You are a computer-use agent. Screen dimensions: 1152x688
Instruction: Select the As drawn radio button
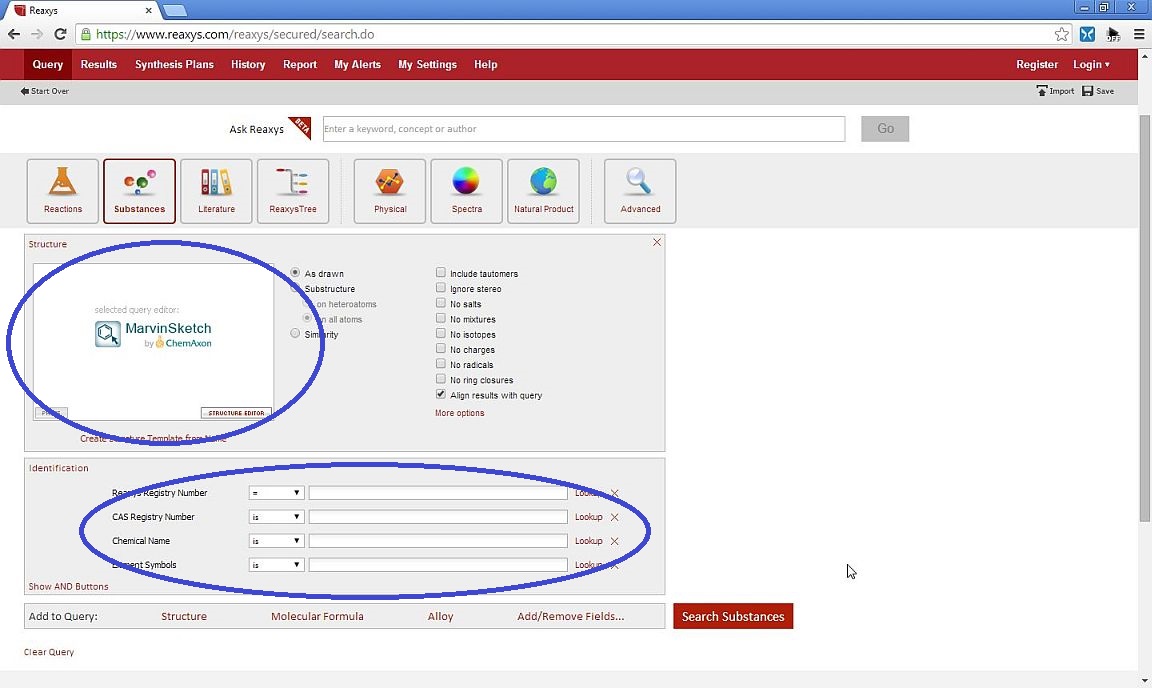[295, 273]
